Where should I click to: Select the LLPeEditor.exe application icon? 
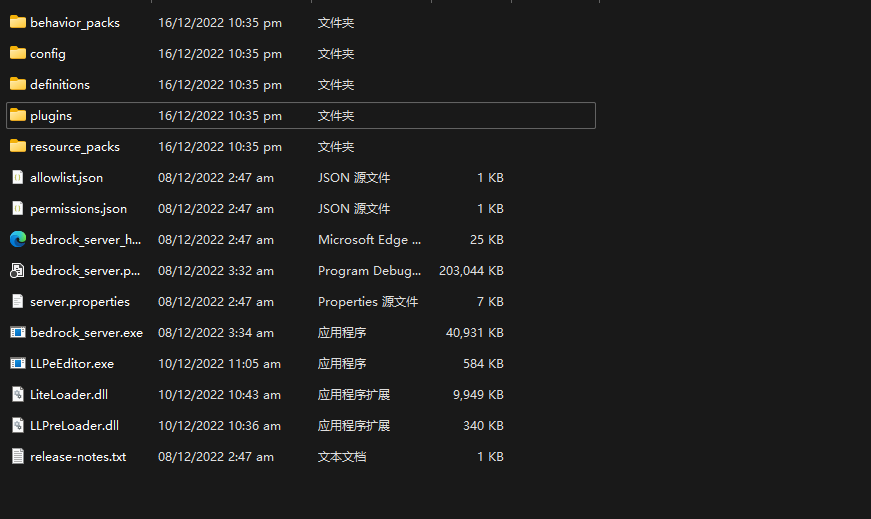pyautogui.click(x=18, y=363)
